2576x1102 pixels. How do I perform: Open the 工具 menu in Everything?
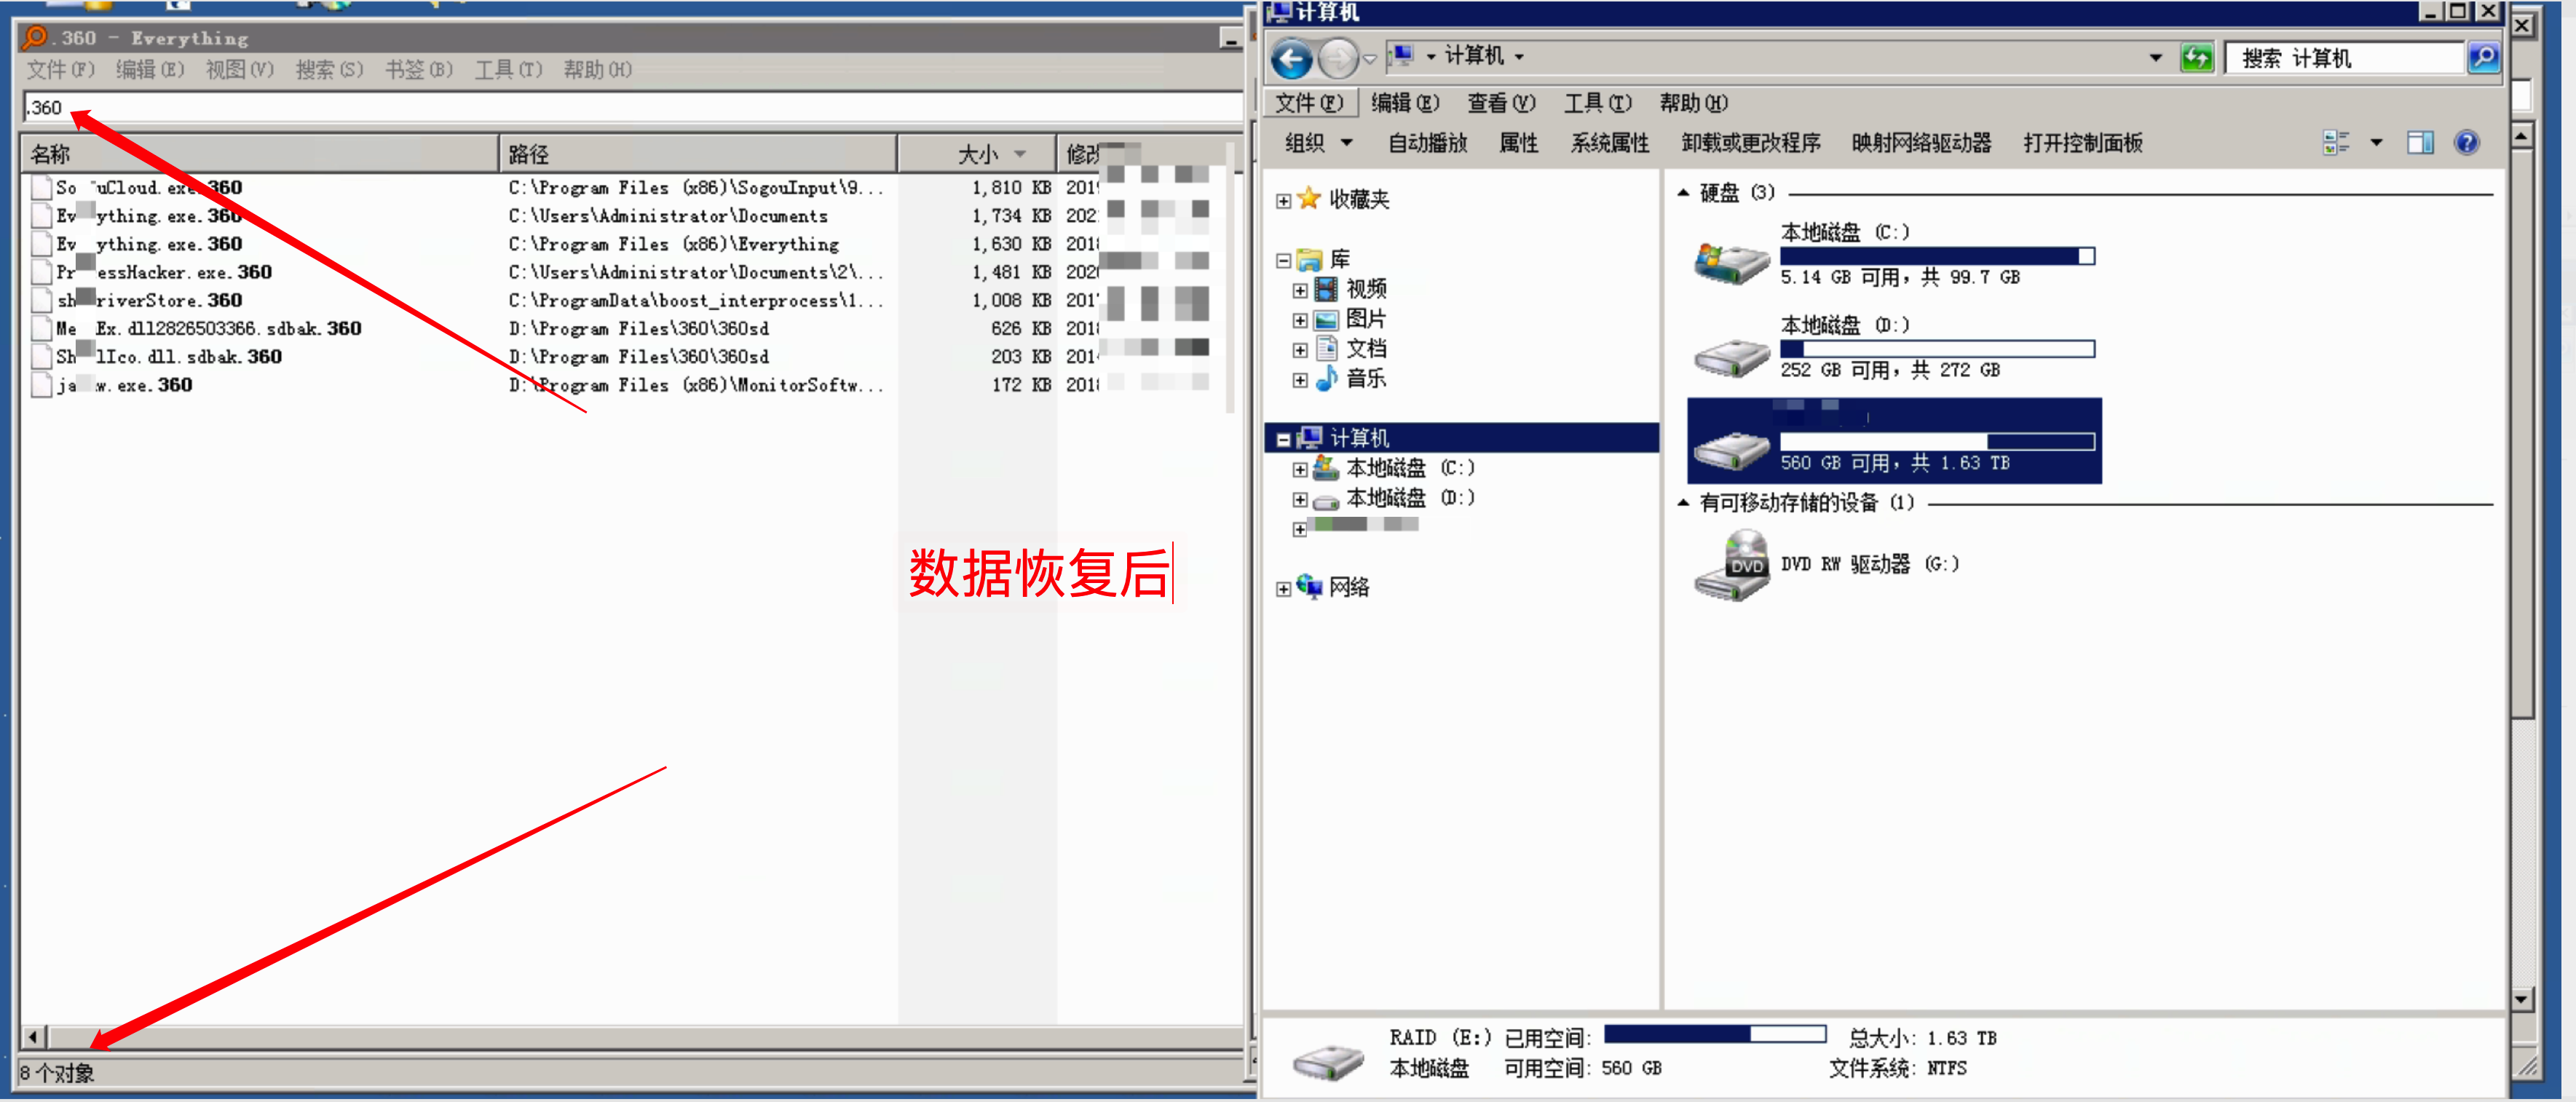coord(508,69)
